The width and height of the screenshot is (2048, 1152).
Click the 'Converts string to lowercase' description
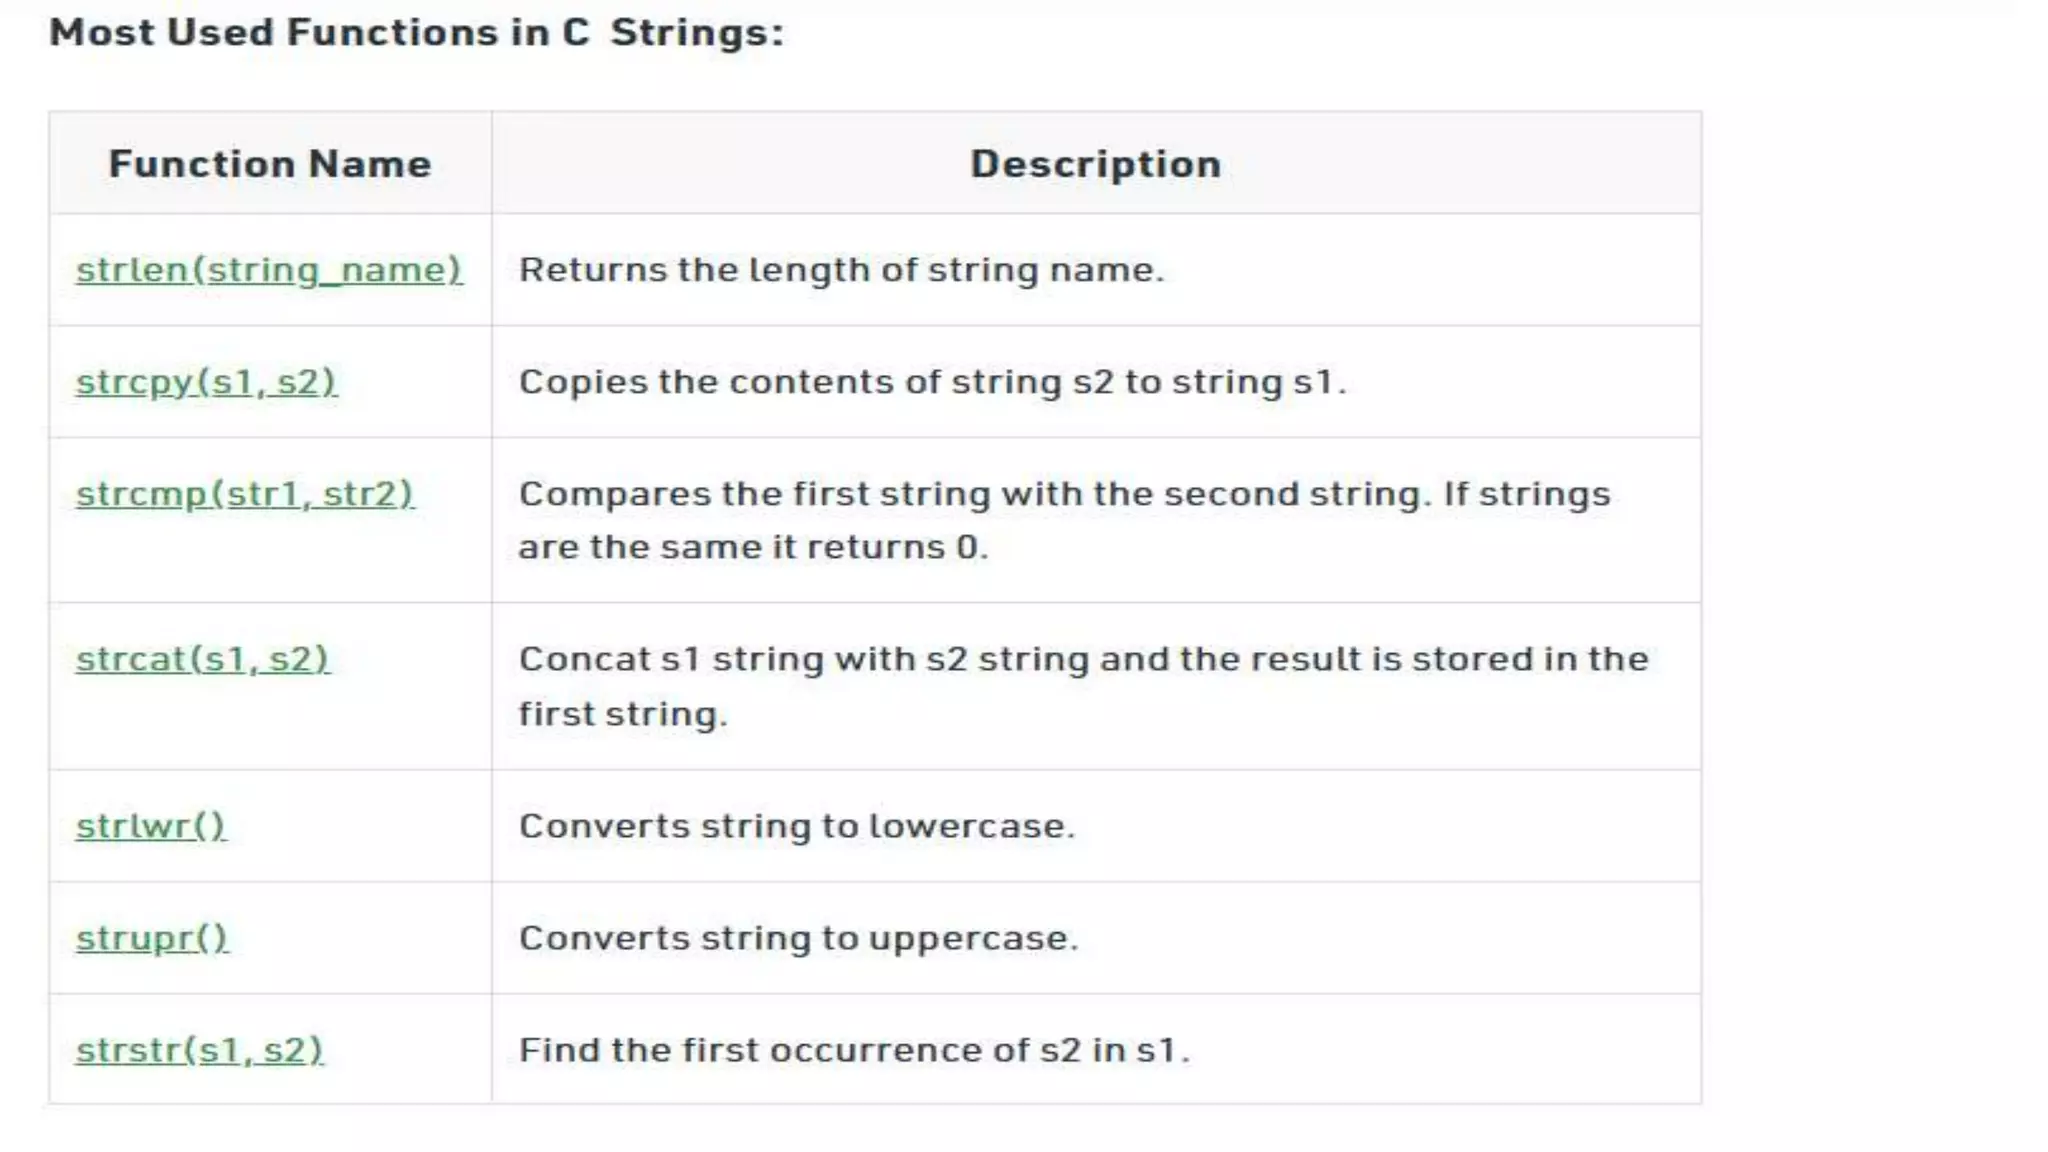pyautogui.click(x=796, y=826)
